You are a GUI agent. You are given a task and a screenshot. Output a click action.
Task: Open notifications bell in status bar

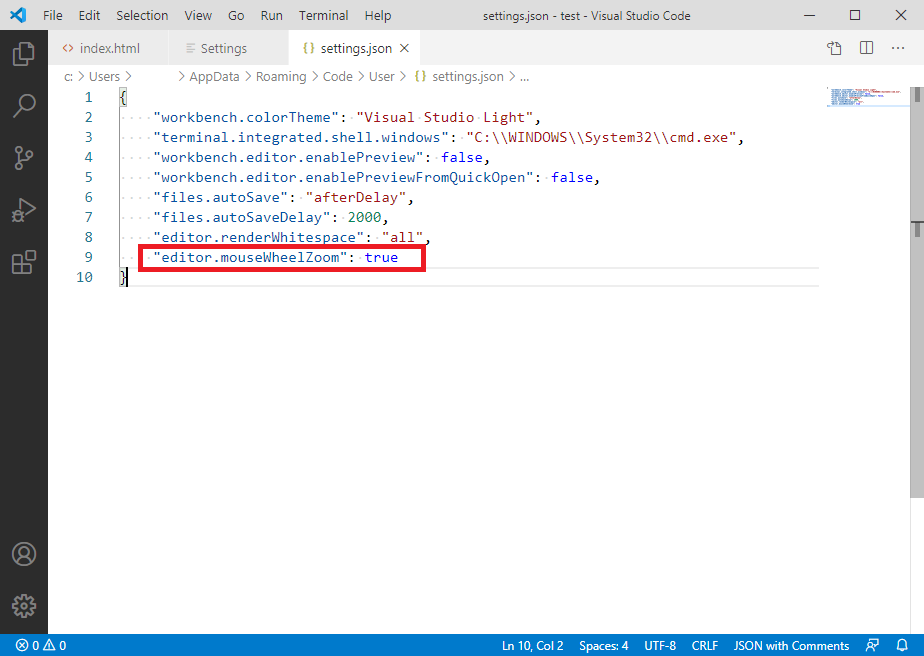[902, 645]
